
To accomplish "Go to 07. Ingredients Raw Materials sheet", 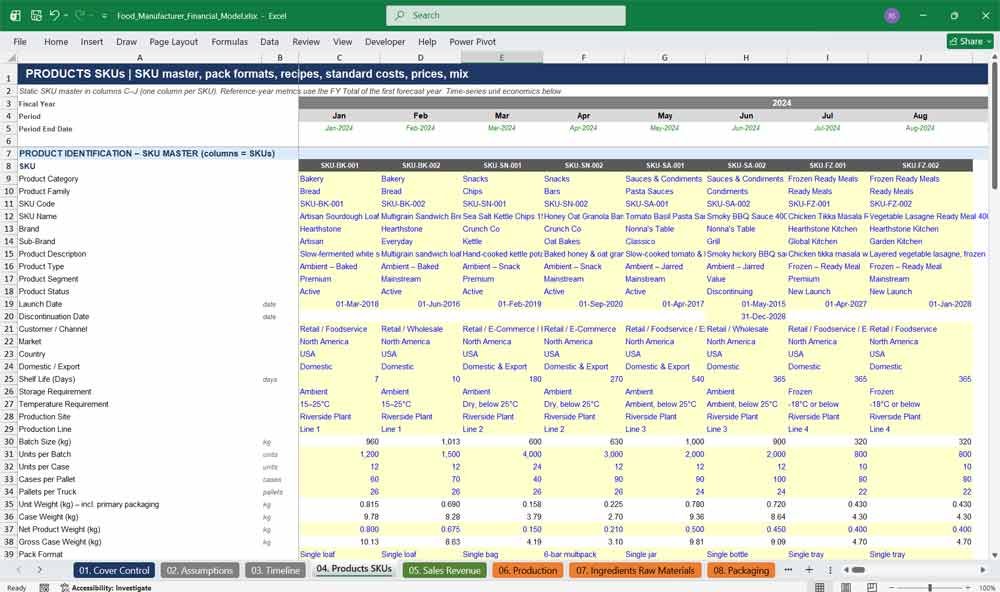I will click(635, 570).
